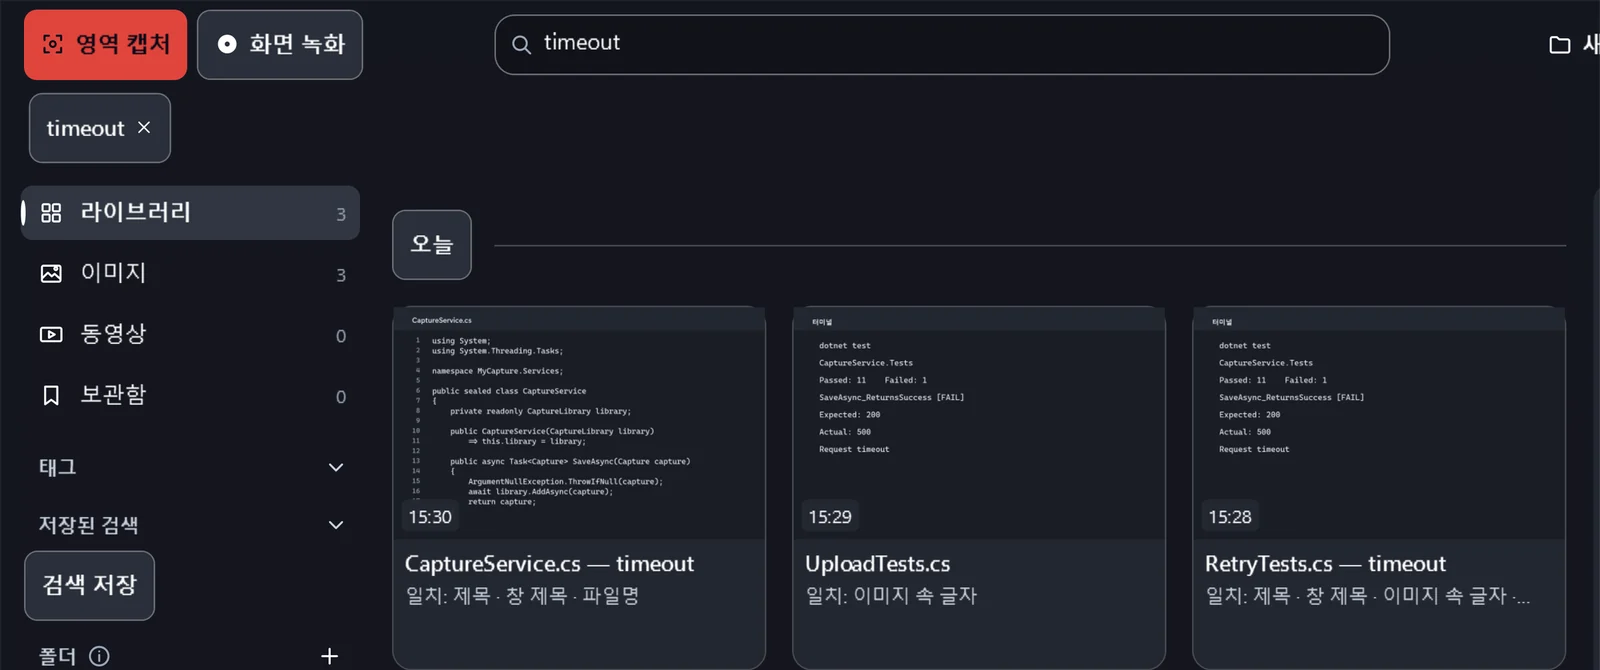
Task: Open the UploadTests.cs terminal thumbnail
Action: [979, 423]
